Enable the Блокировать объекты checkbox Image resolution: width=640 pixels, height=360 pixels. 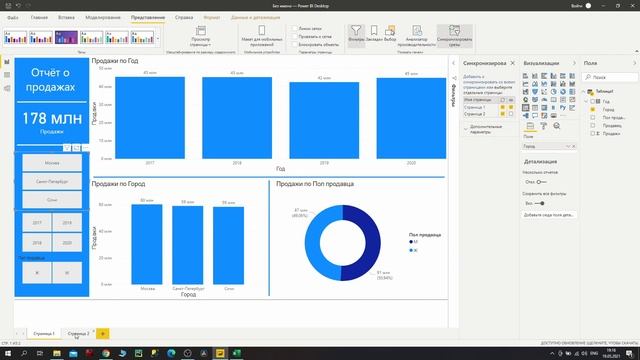(295, 44)
